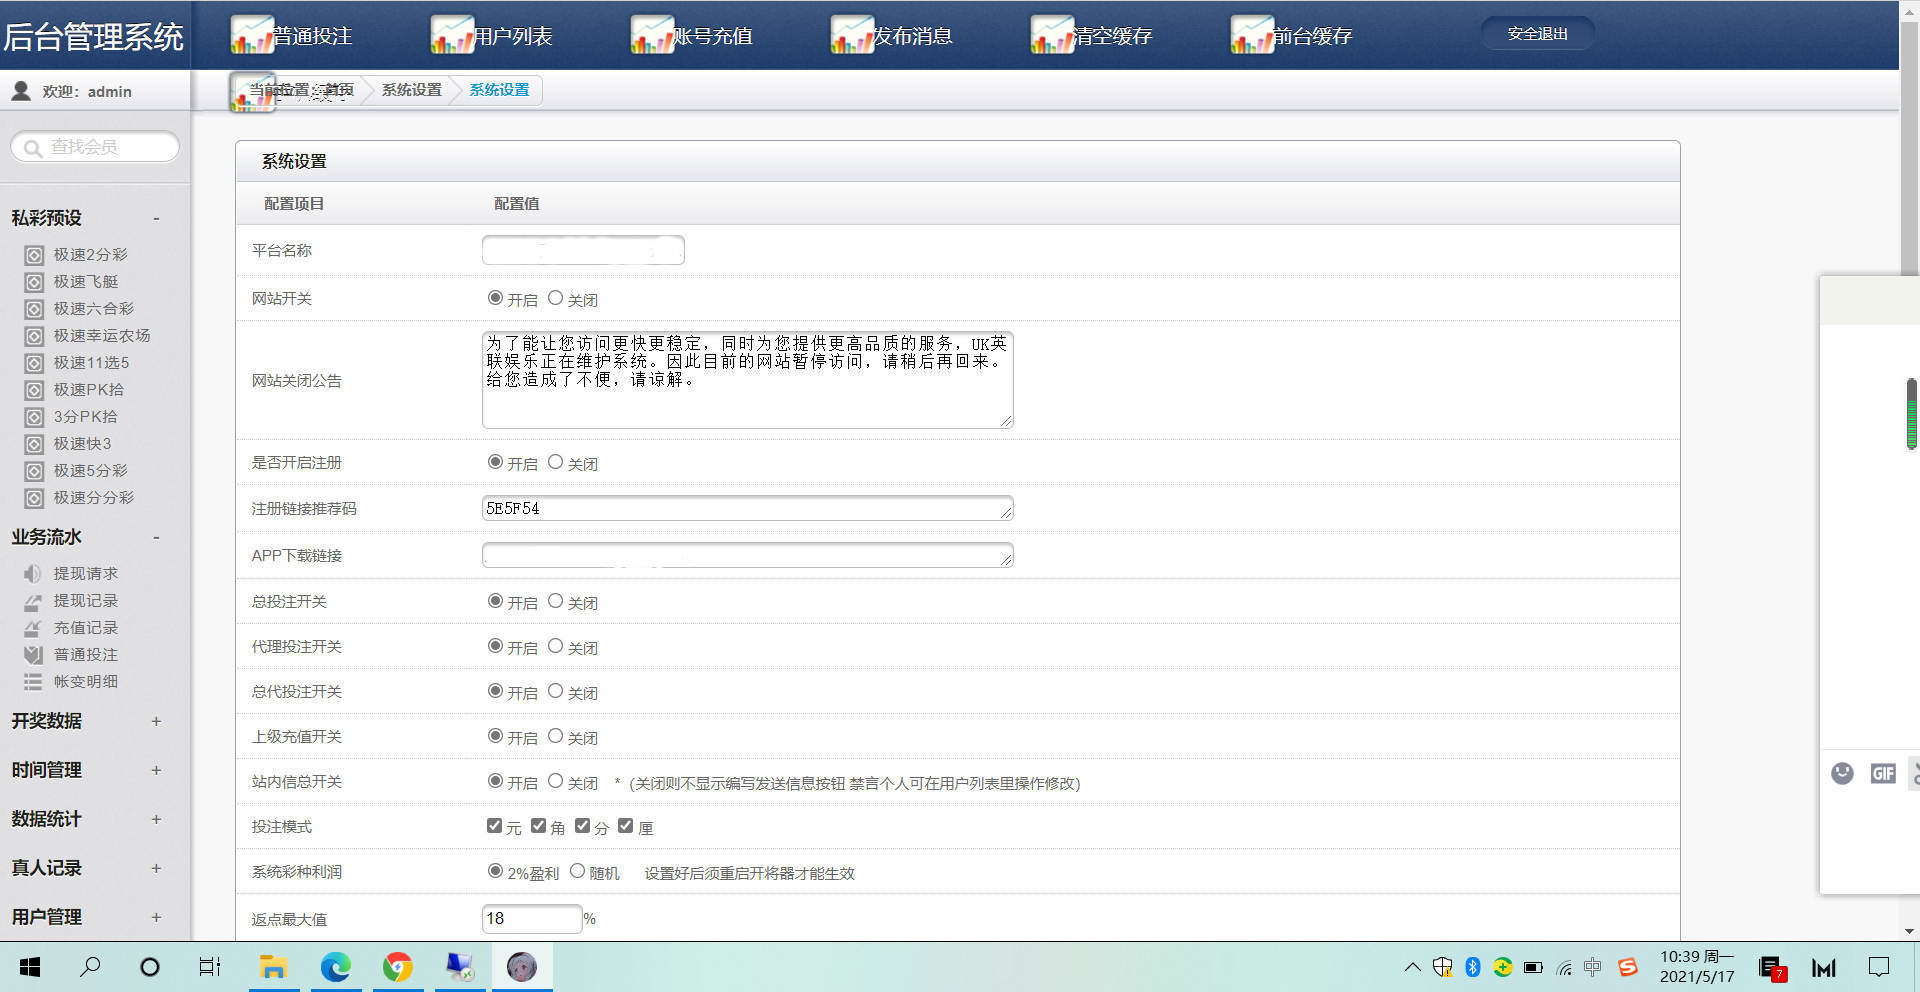Image resolution: width=1920 pixels, height=992 pixels.
Task: Open the emoji picker smiley icon
Action: click(x=1842, y=773)
